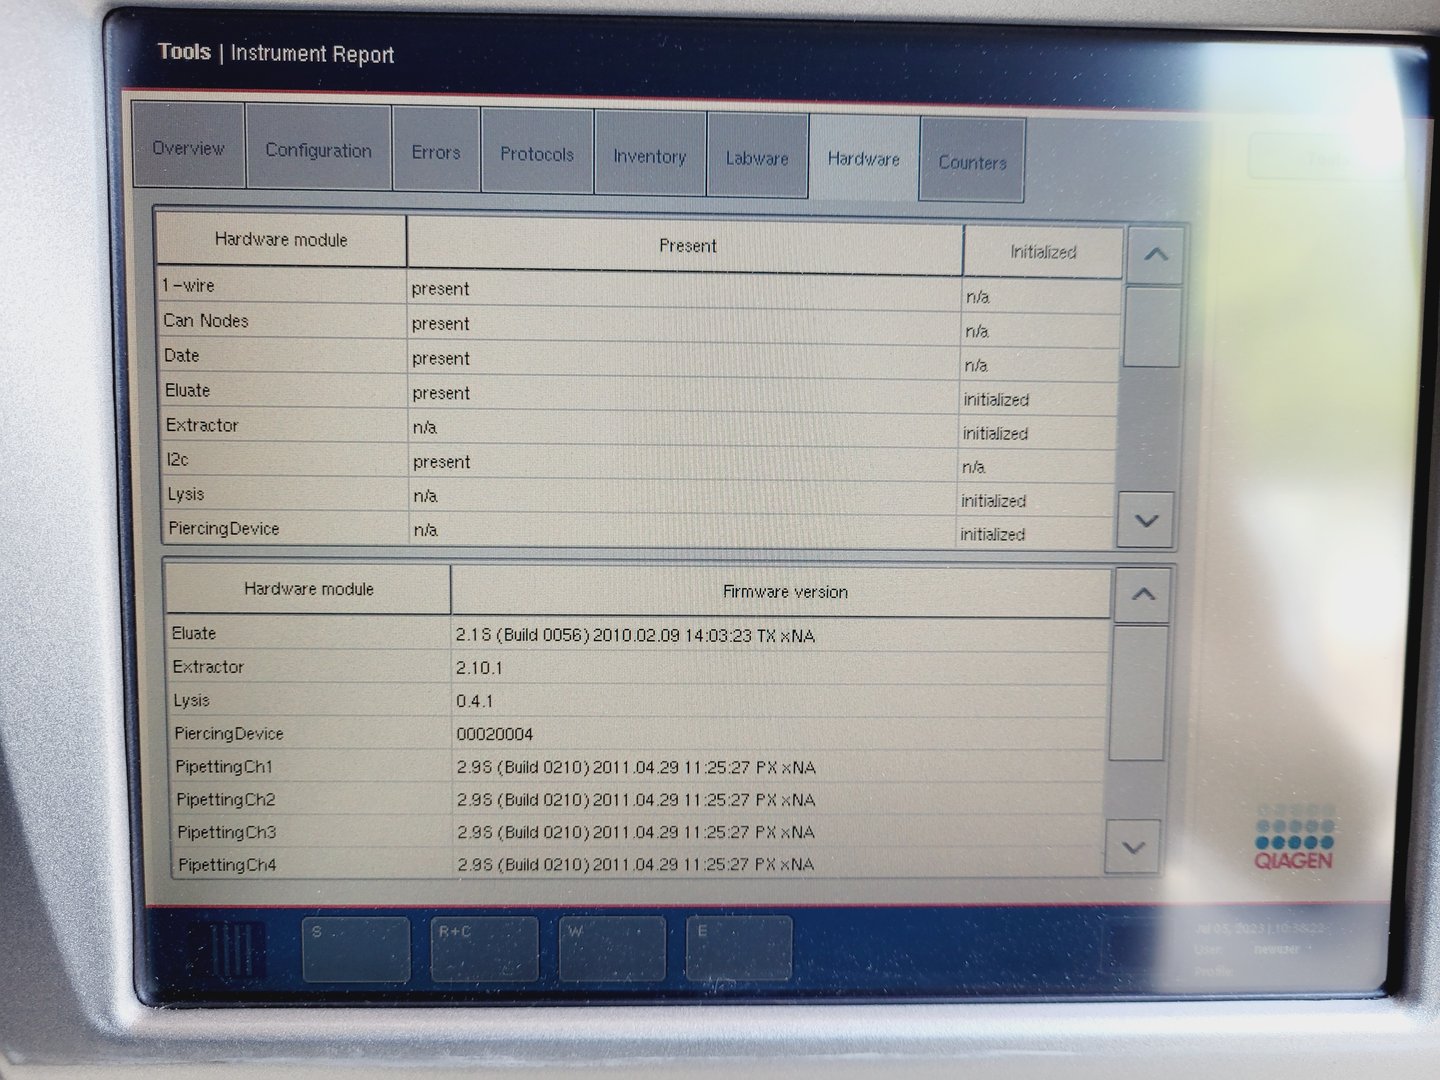This screenshot has width=1440, height=1080.
Task: Open the Counters tab
Action: [972, 162]
